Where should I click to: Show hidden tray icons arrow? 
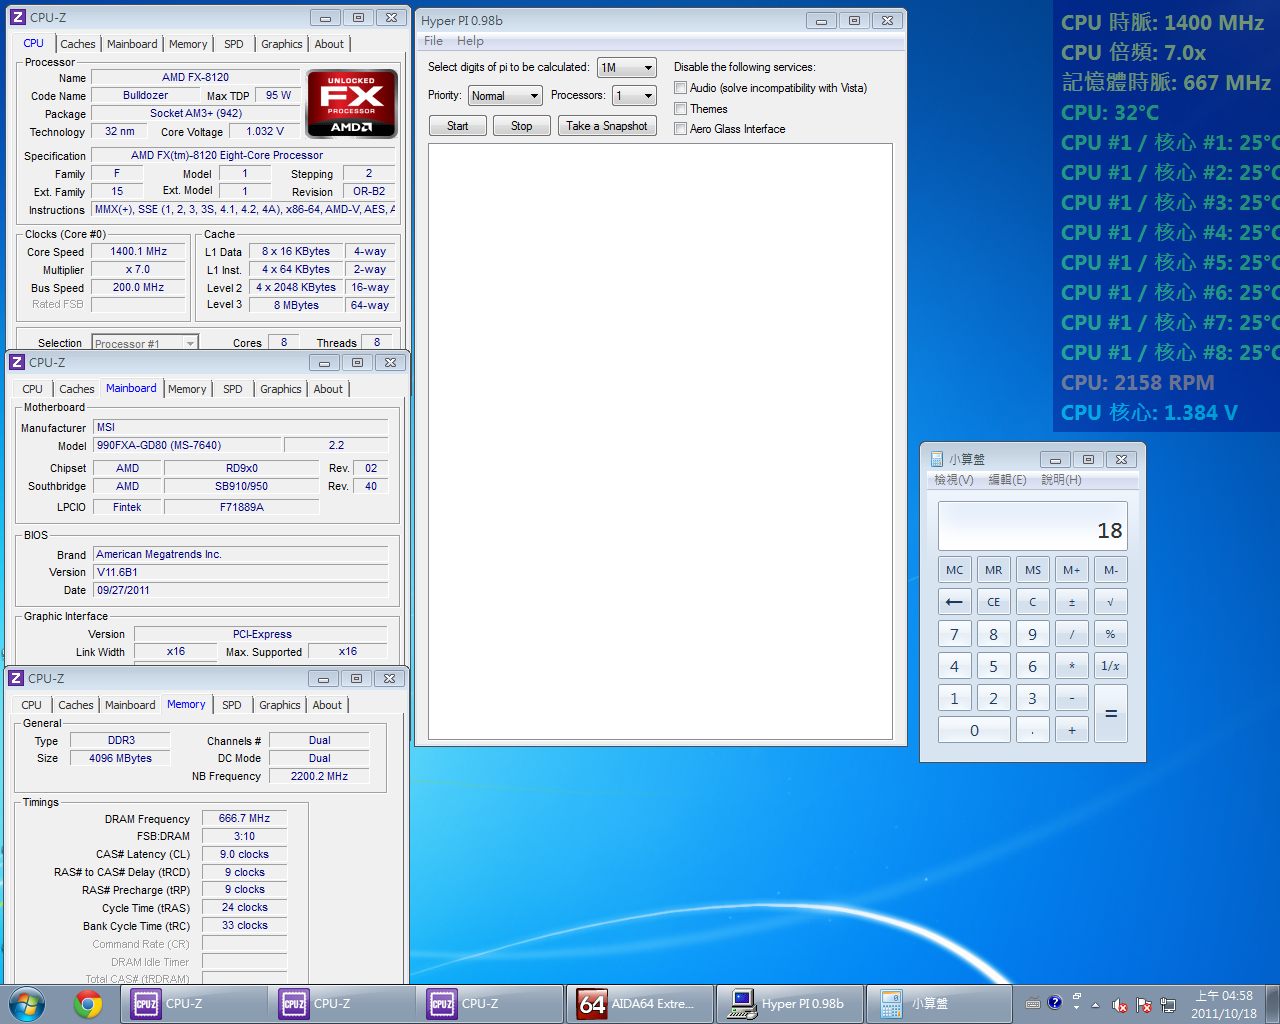(1095, 1005)
